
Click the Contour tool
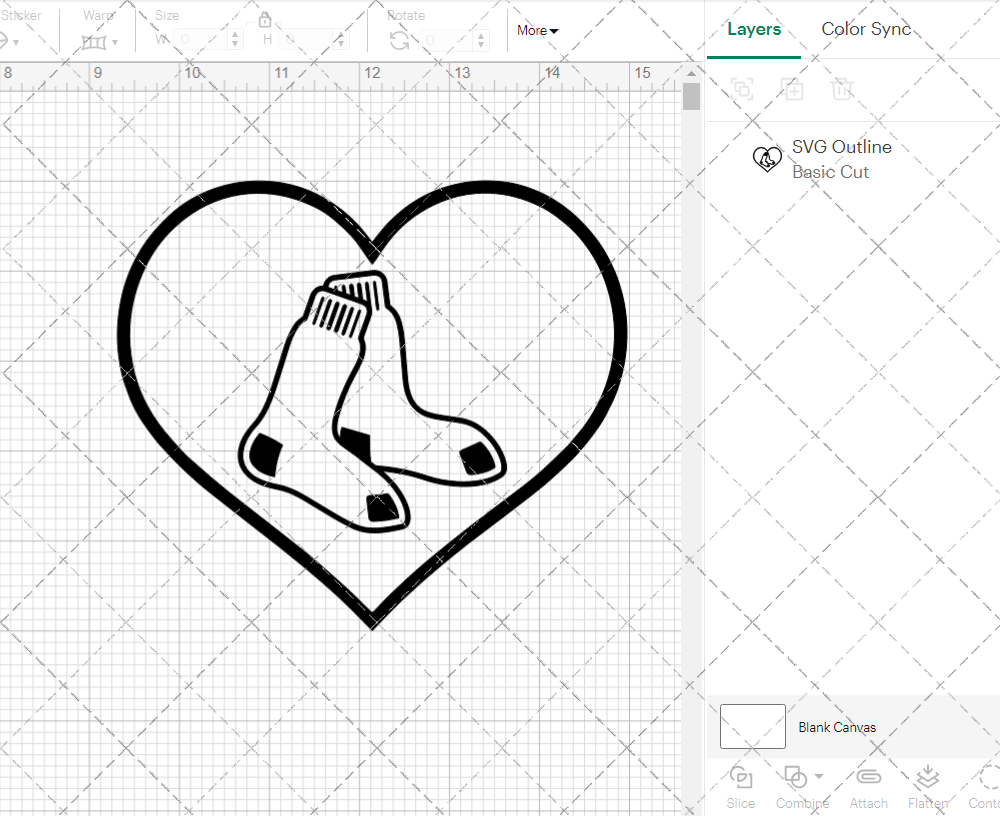[x=985, y=785]
